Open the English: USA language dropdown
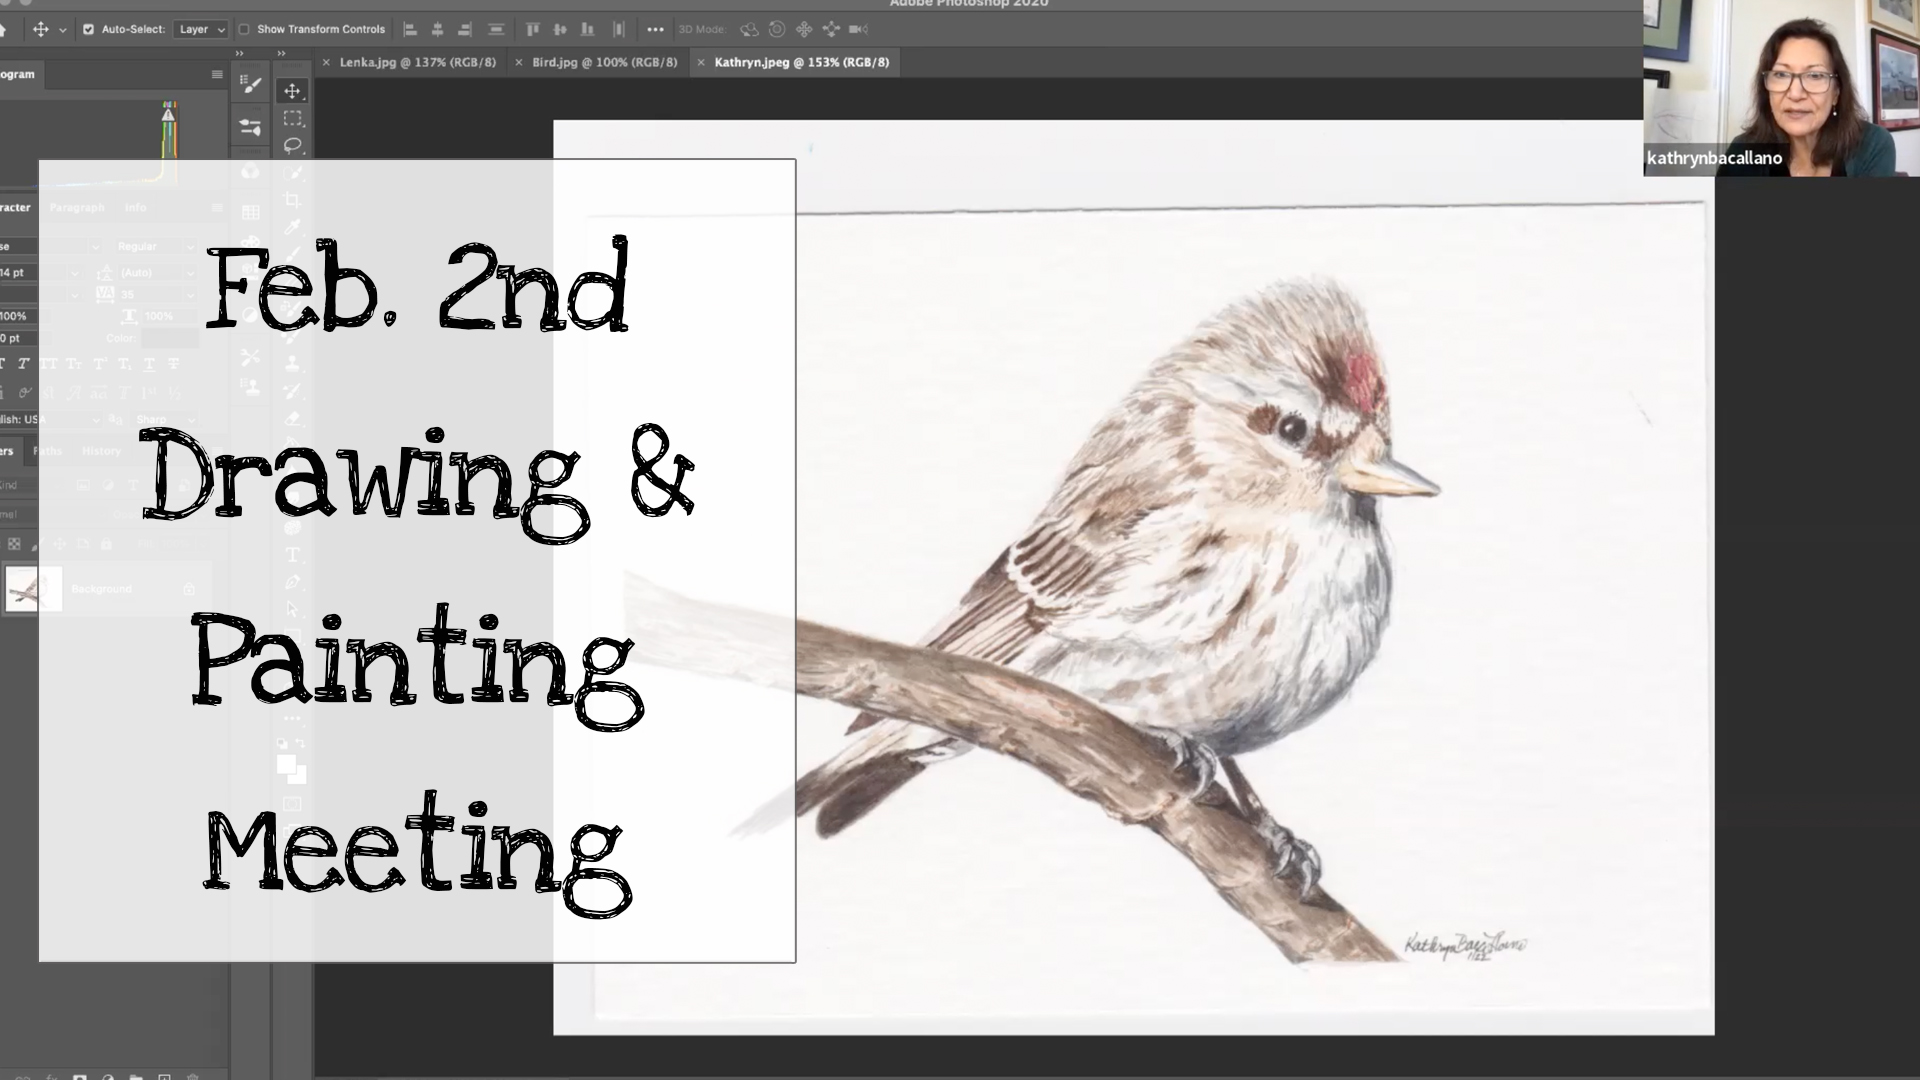Image resolution: width=1920 pixels, height=1080 pixels. (x=50, y=419)
